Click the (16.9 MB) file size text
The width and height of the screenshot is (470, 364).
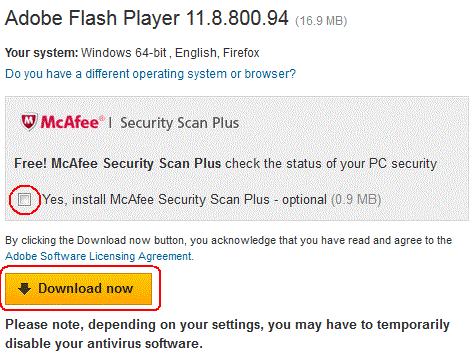[x=321, y=21]
